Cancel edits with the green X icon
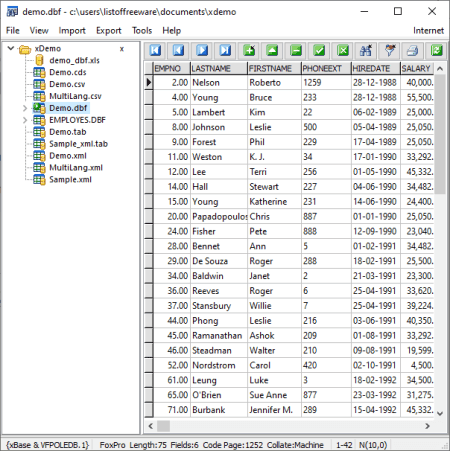 pyautogui.click(x=343, y=51)
